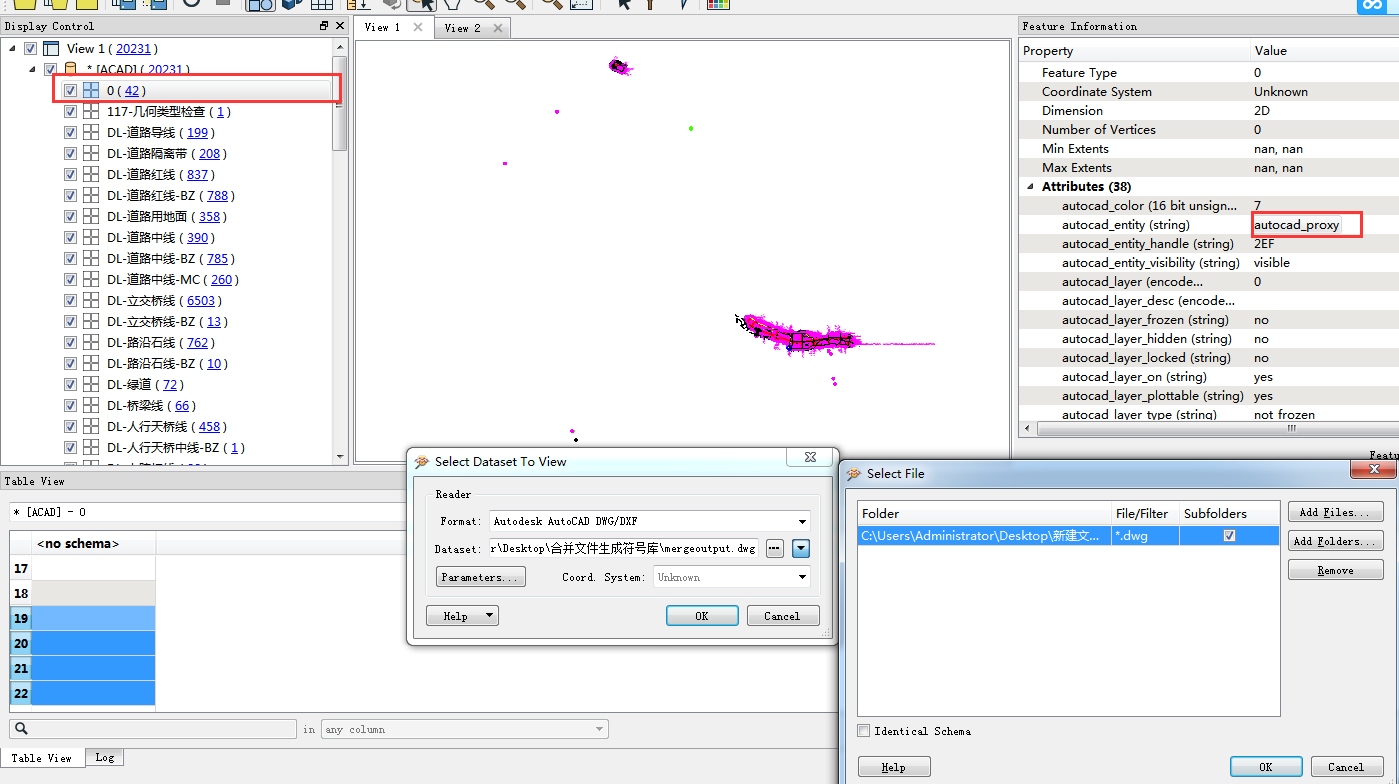Screen dimensions: 1399x784
Task: Toggle DL-立交桥线-BZ layer checkbox
Action: pos(70,321)
